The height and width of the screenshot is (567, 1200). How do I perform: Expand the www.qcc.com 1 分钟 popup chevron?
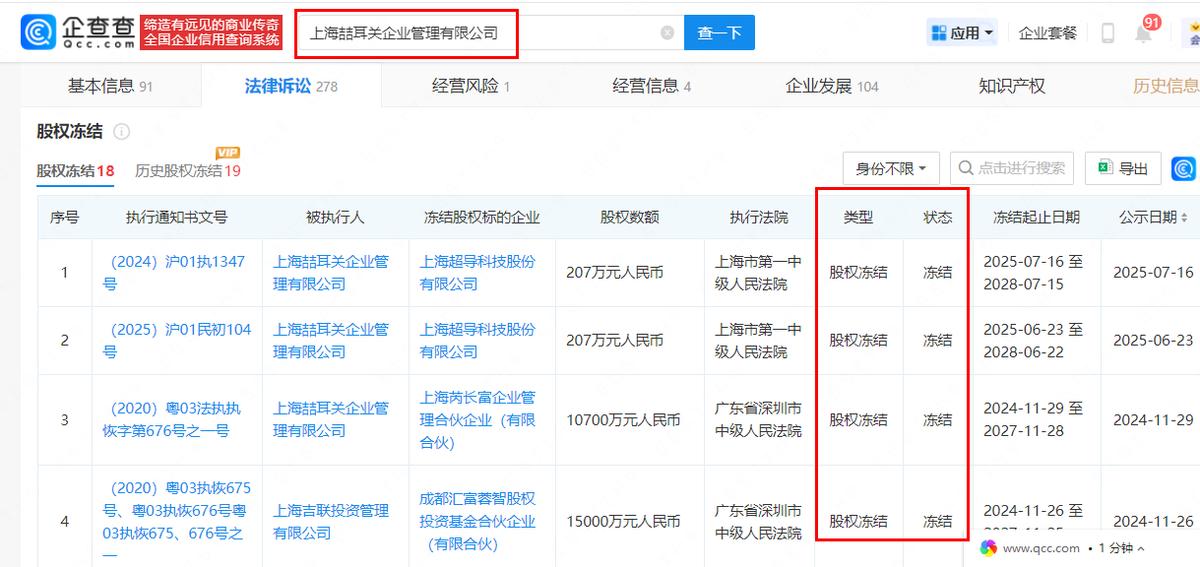pyautogui.click(x=1141, y=549)
